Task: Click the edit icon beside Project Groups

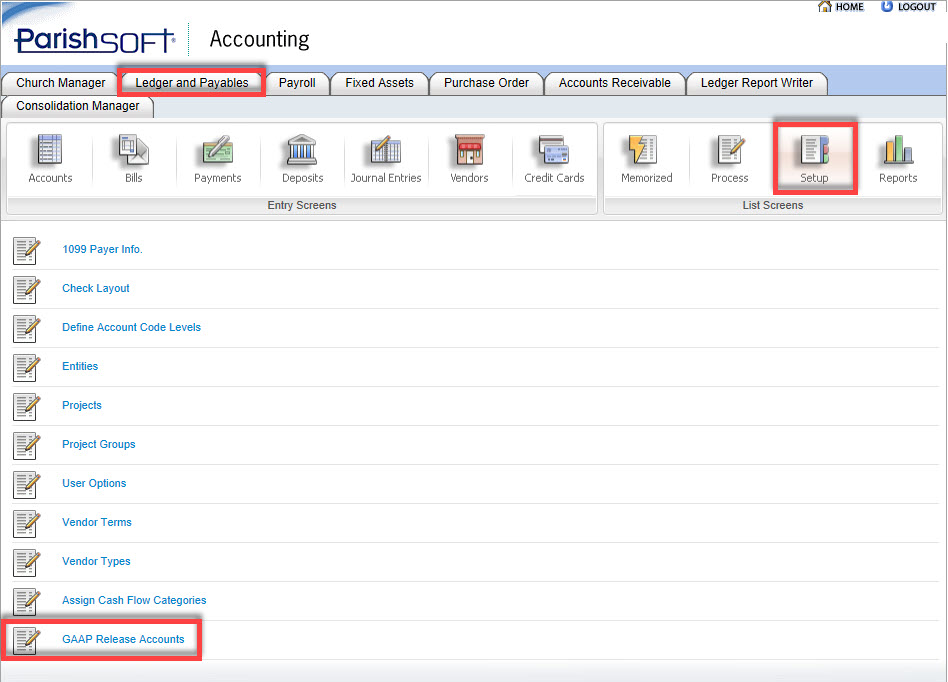Action: click(x=27, y=446)
